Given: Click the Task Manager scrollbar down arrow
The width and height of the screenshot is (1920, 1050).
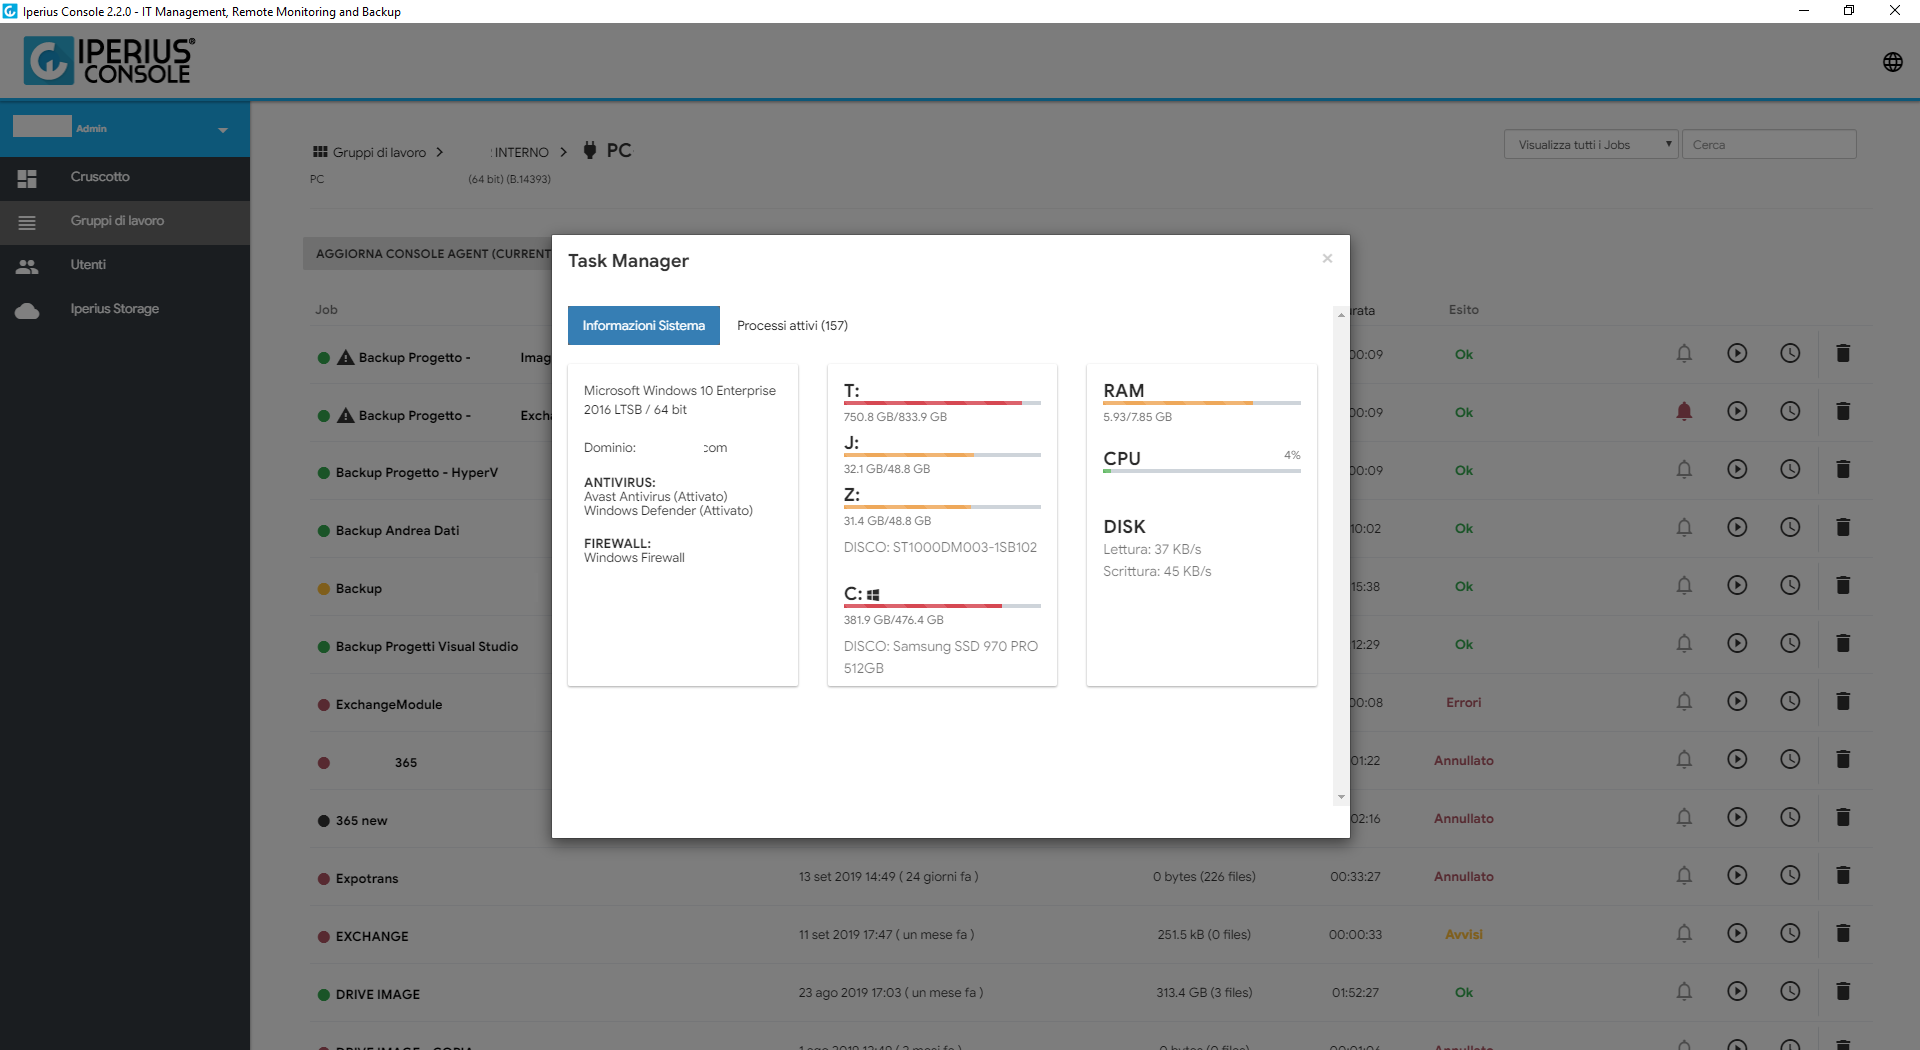Looking at the screenshot, I should (1341, 797).
